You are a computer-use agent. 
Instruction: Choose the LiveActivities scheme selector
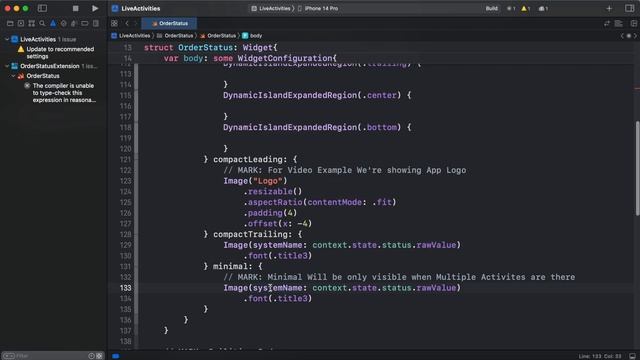pos(271,8)
